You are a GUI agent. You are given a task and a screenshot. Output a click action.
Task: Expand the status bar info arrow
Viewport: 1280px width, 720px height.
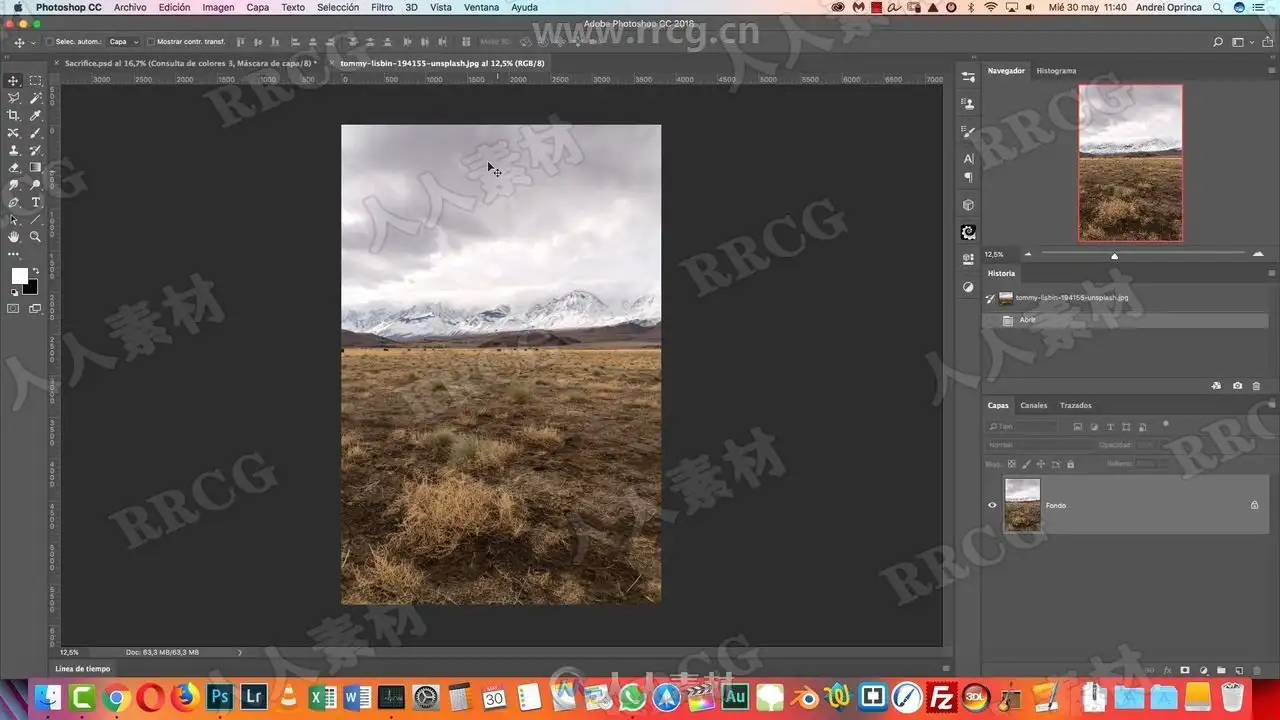tap(240, 652)
